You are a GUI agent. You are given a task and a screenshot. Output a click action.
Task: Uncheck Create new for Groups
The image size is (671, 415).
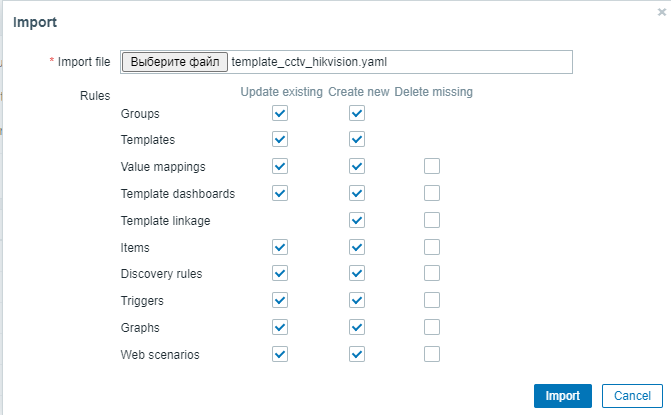[x=357, y=114]
